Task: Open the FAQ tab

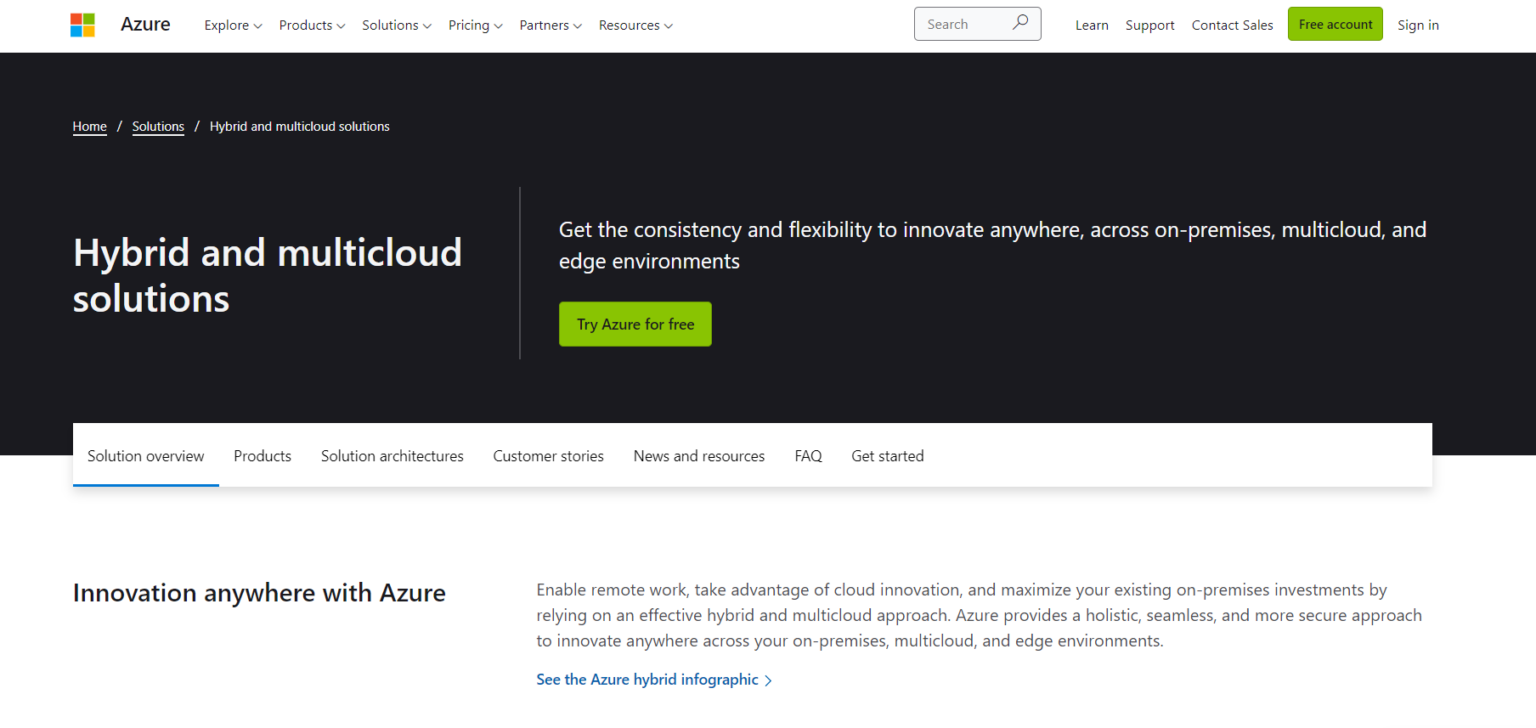Action: (808, 455)
